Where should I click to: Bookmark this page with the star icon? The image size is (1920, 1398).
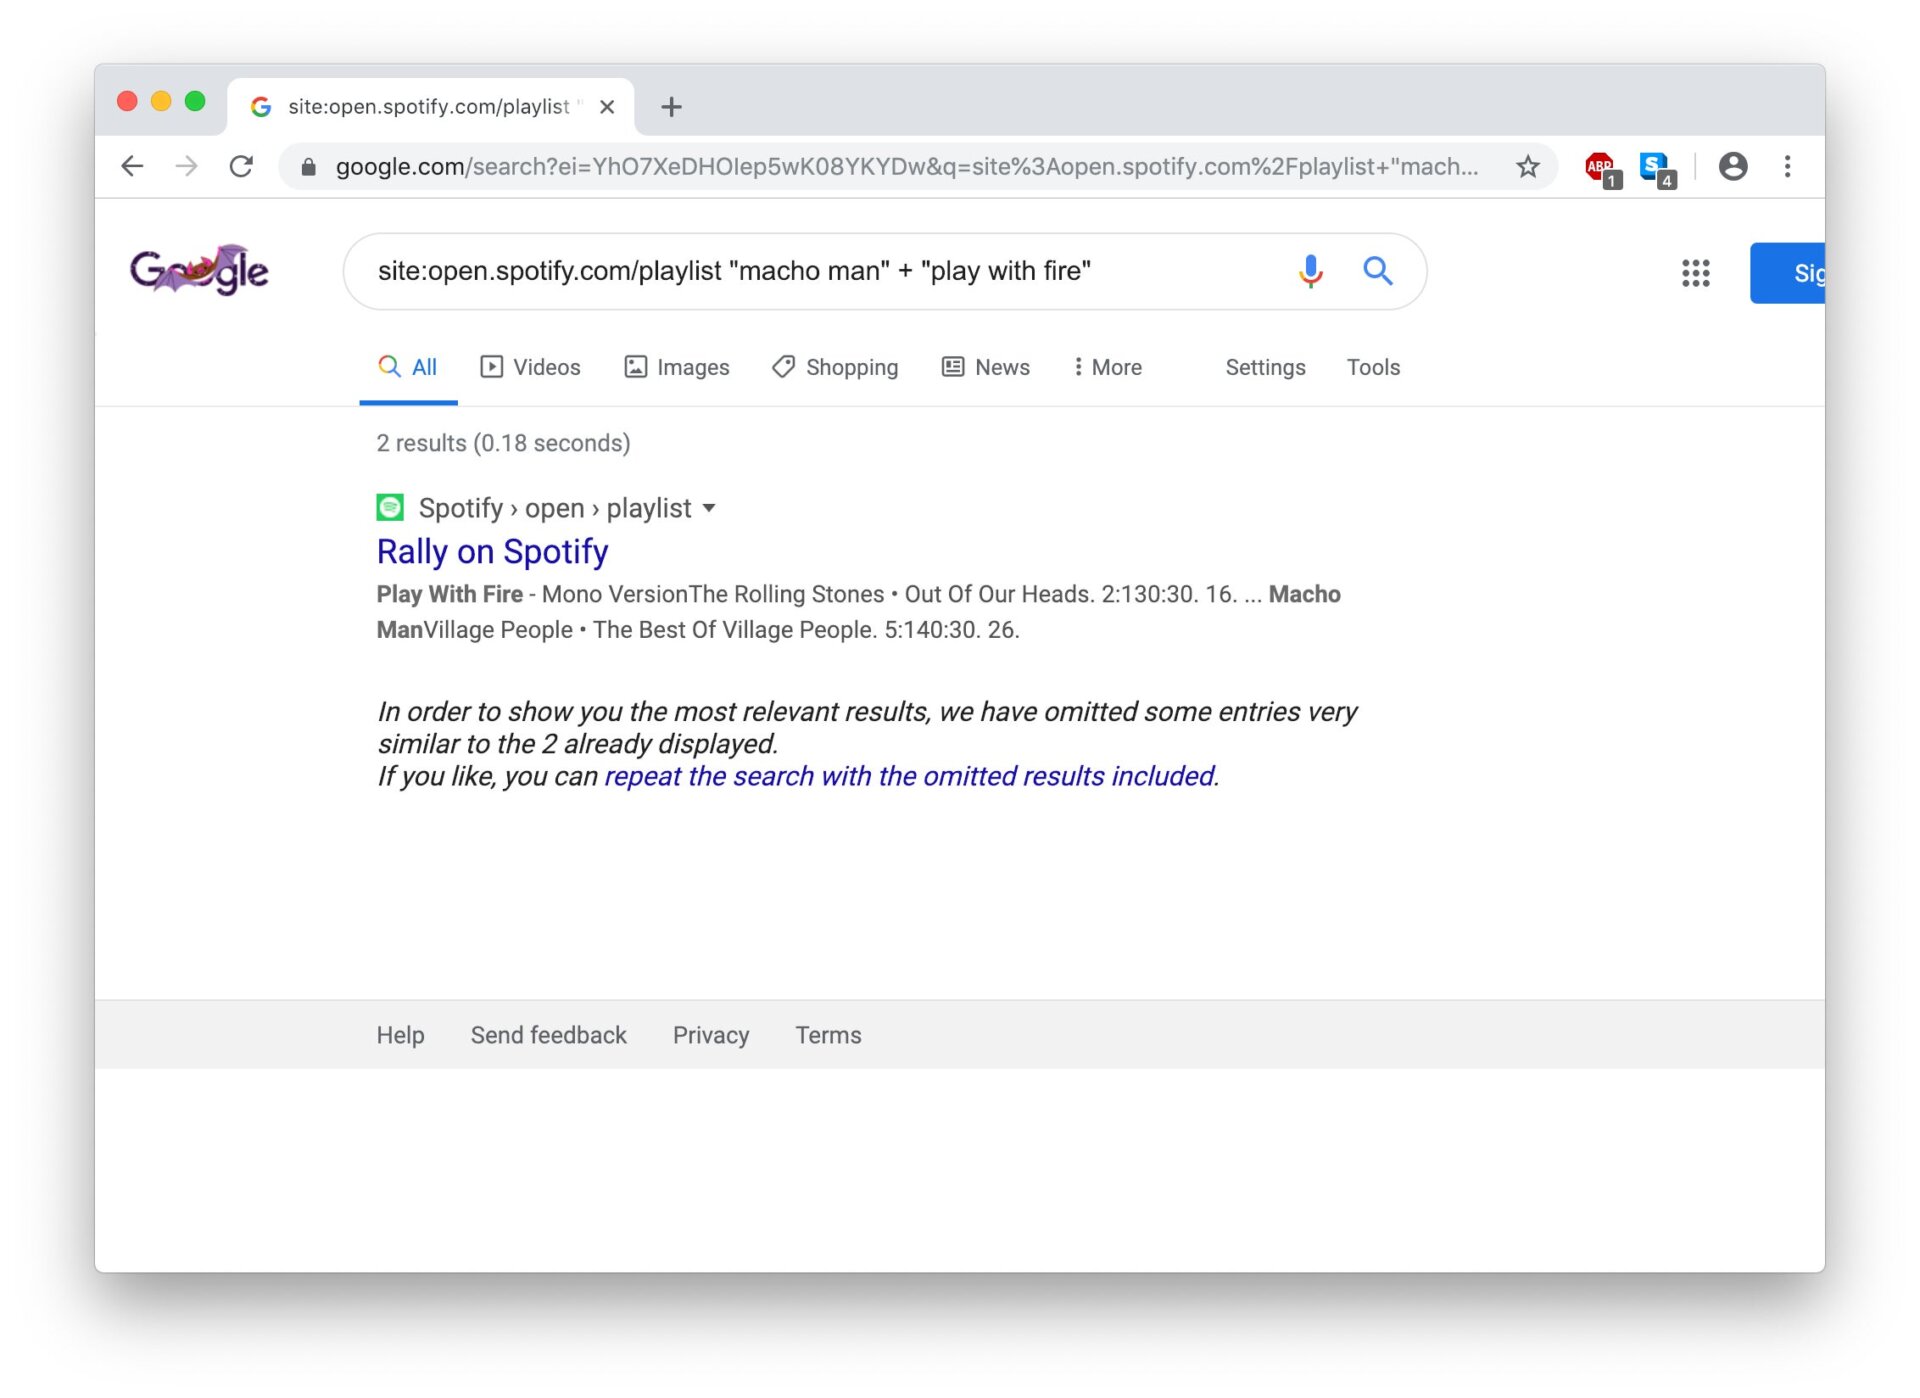1527,166
